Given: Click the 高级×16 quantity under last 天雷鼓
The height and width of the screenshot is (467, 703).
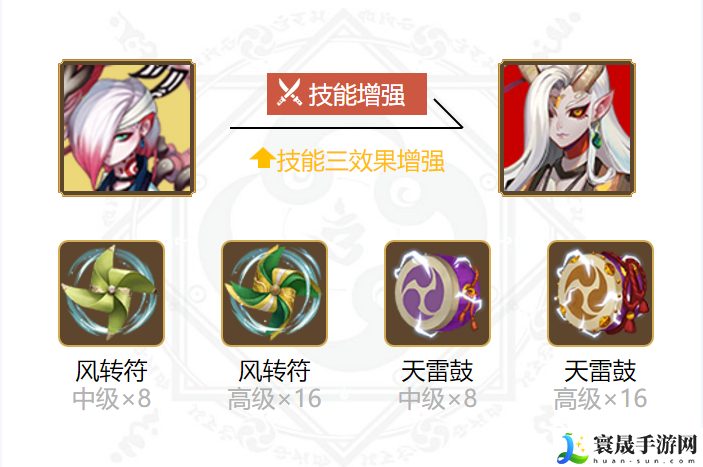Looking at the screenshot, I should coord(600,398).
